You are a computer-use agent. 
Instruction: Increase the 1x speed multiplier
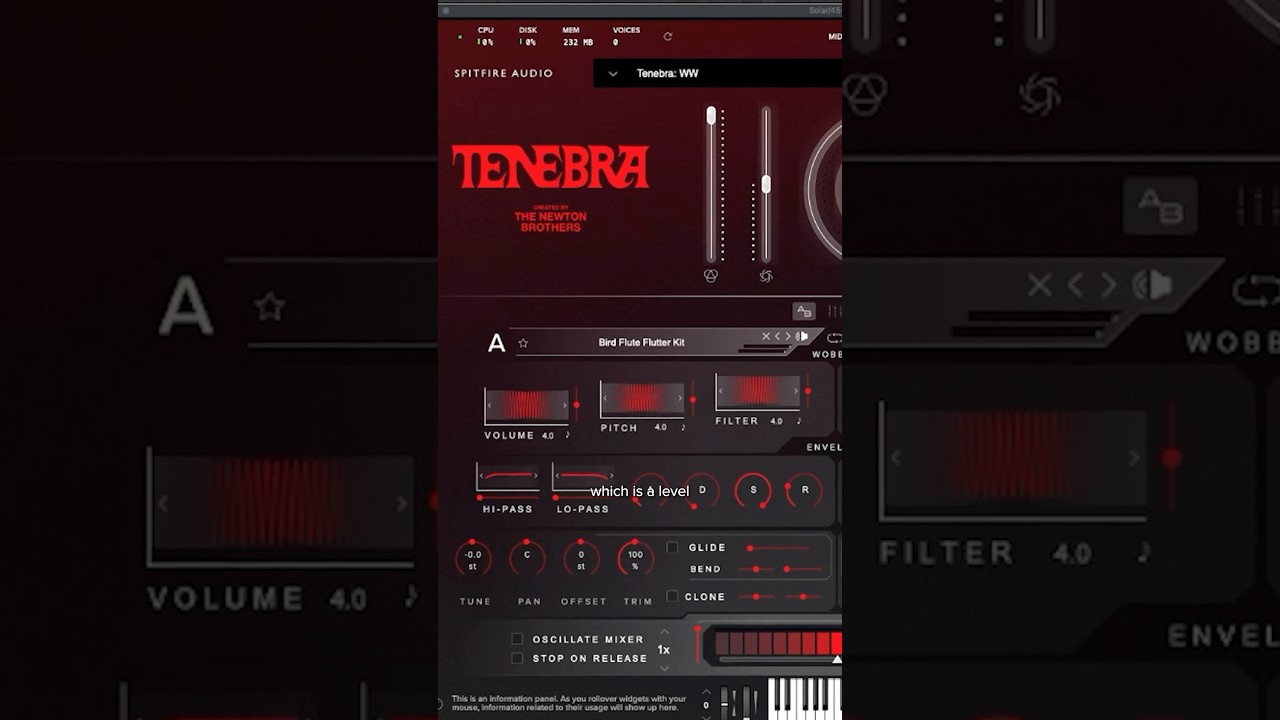tap(664, 632)
